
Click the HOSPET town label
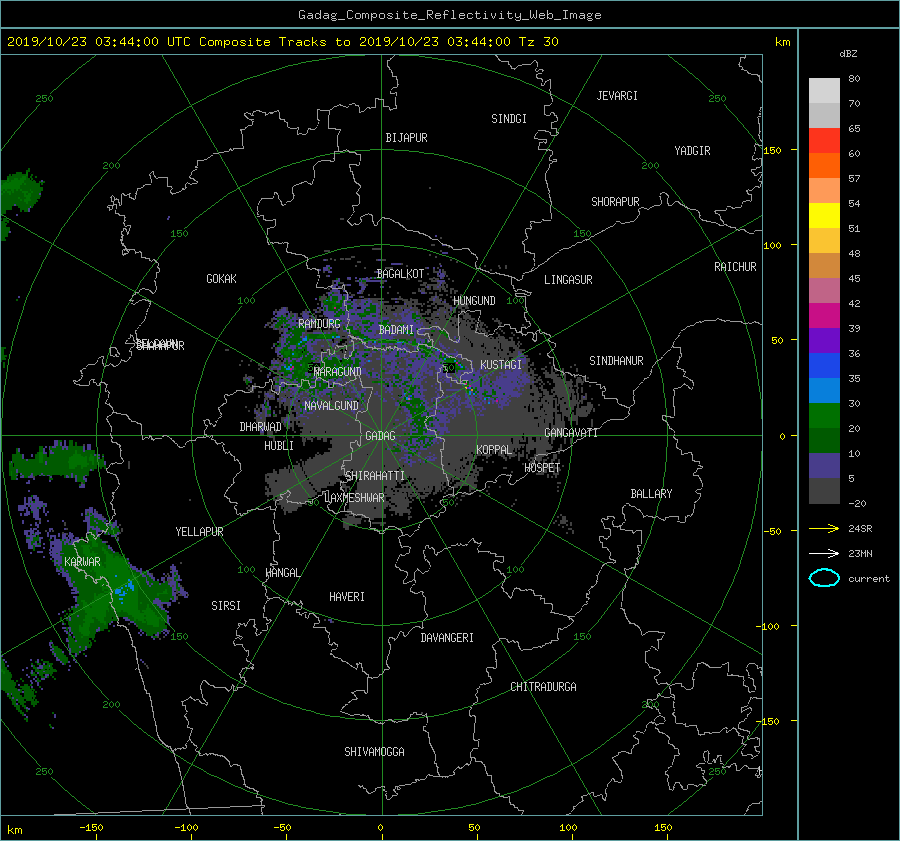pyautogui.click(x=542, y=468)
